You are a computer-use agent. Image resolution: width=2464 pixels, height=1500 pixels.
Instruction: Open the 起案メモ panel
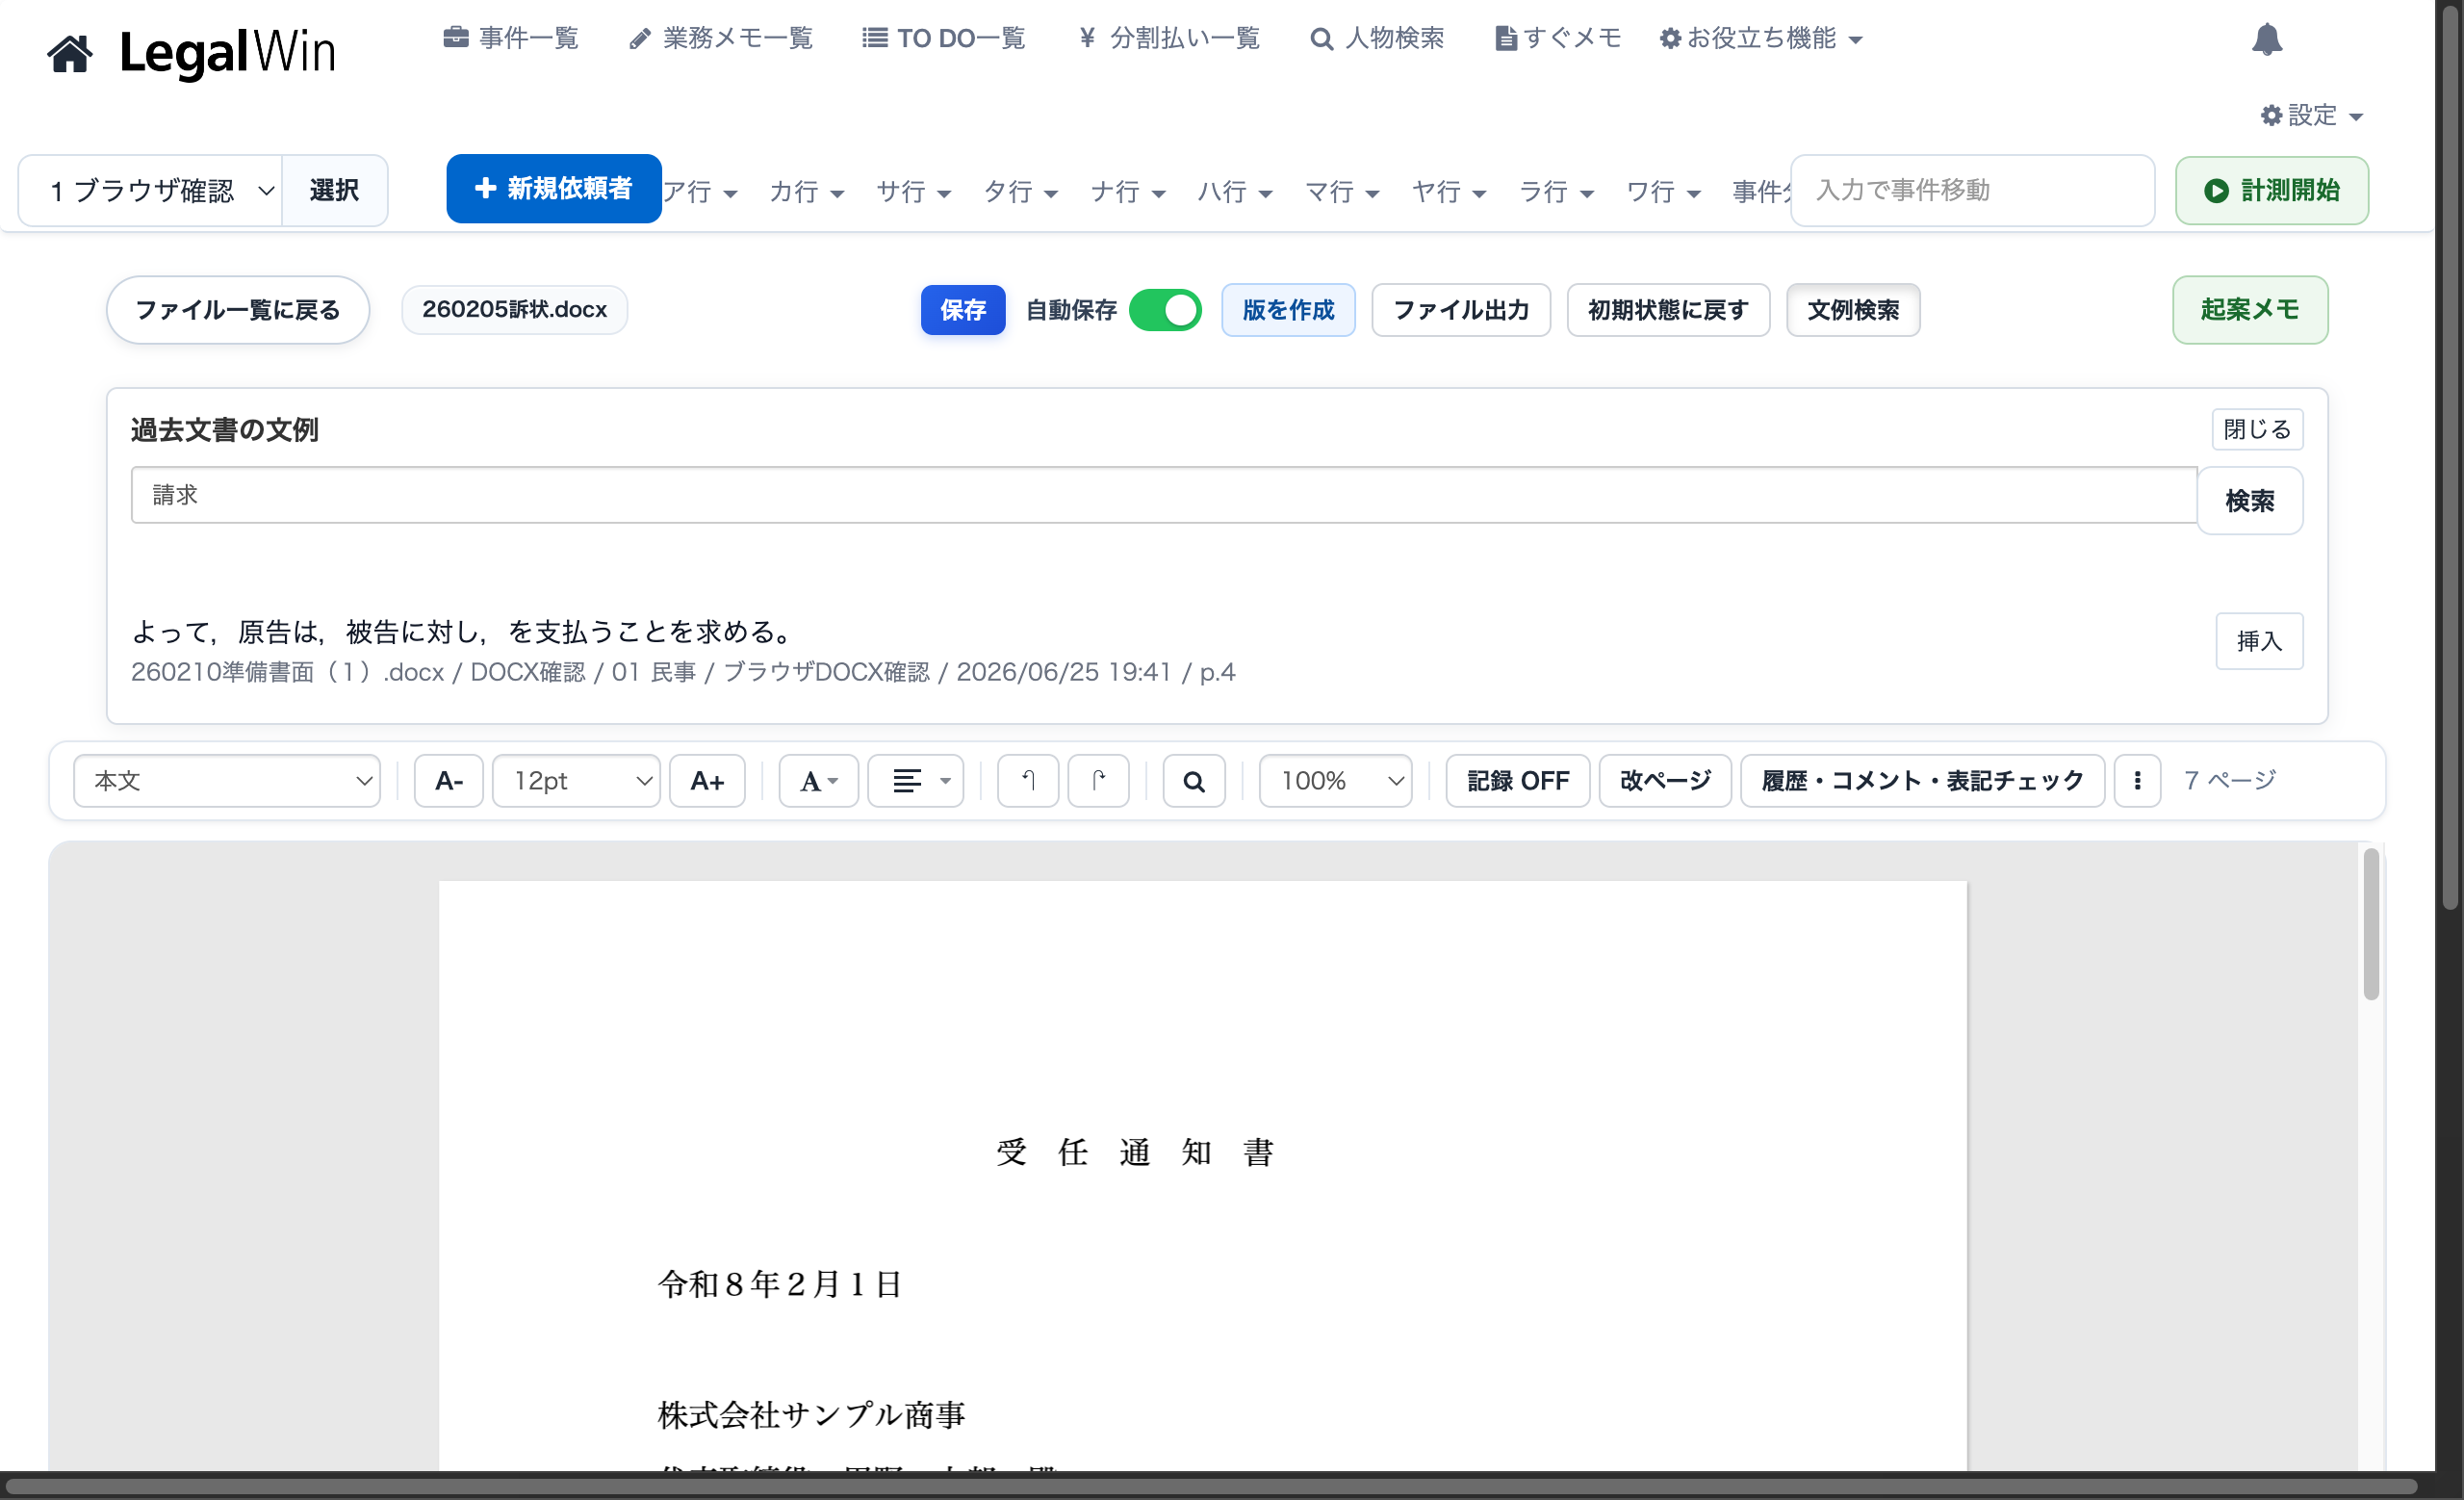click(x=2249, y=310)
